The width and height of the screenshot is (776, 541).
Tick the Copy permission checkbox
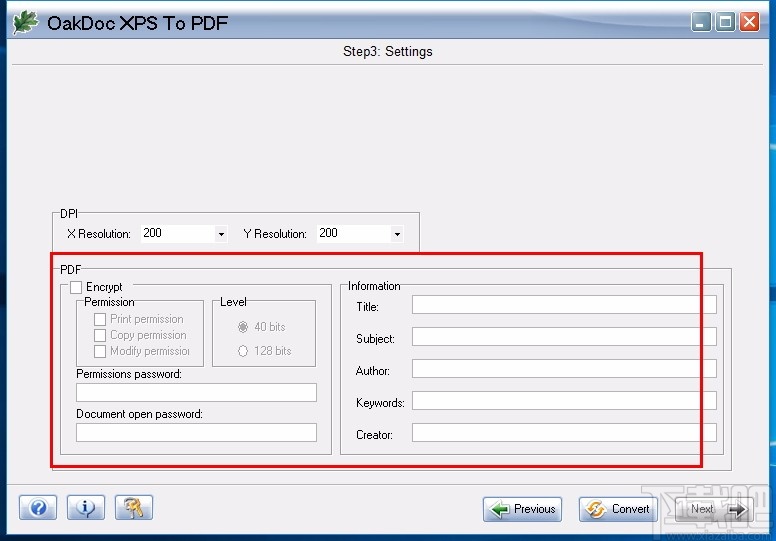(x=100, y=335)
